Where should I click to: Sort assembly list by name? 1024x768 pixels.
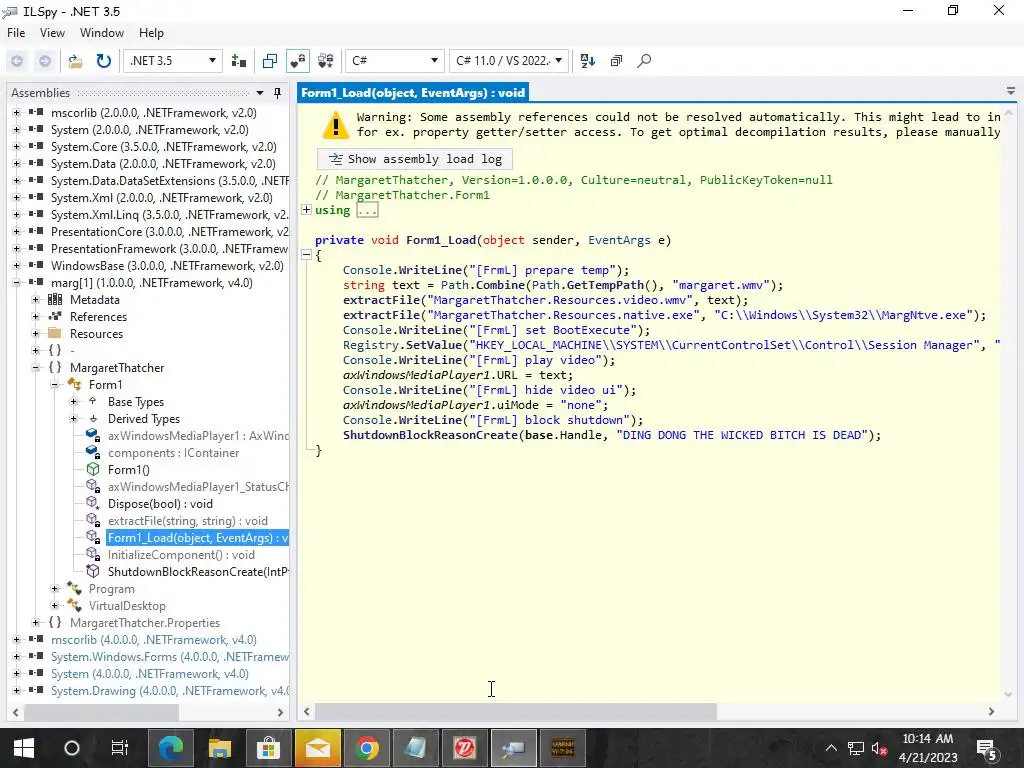[588, 61]
